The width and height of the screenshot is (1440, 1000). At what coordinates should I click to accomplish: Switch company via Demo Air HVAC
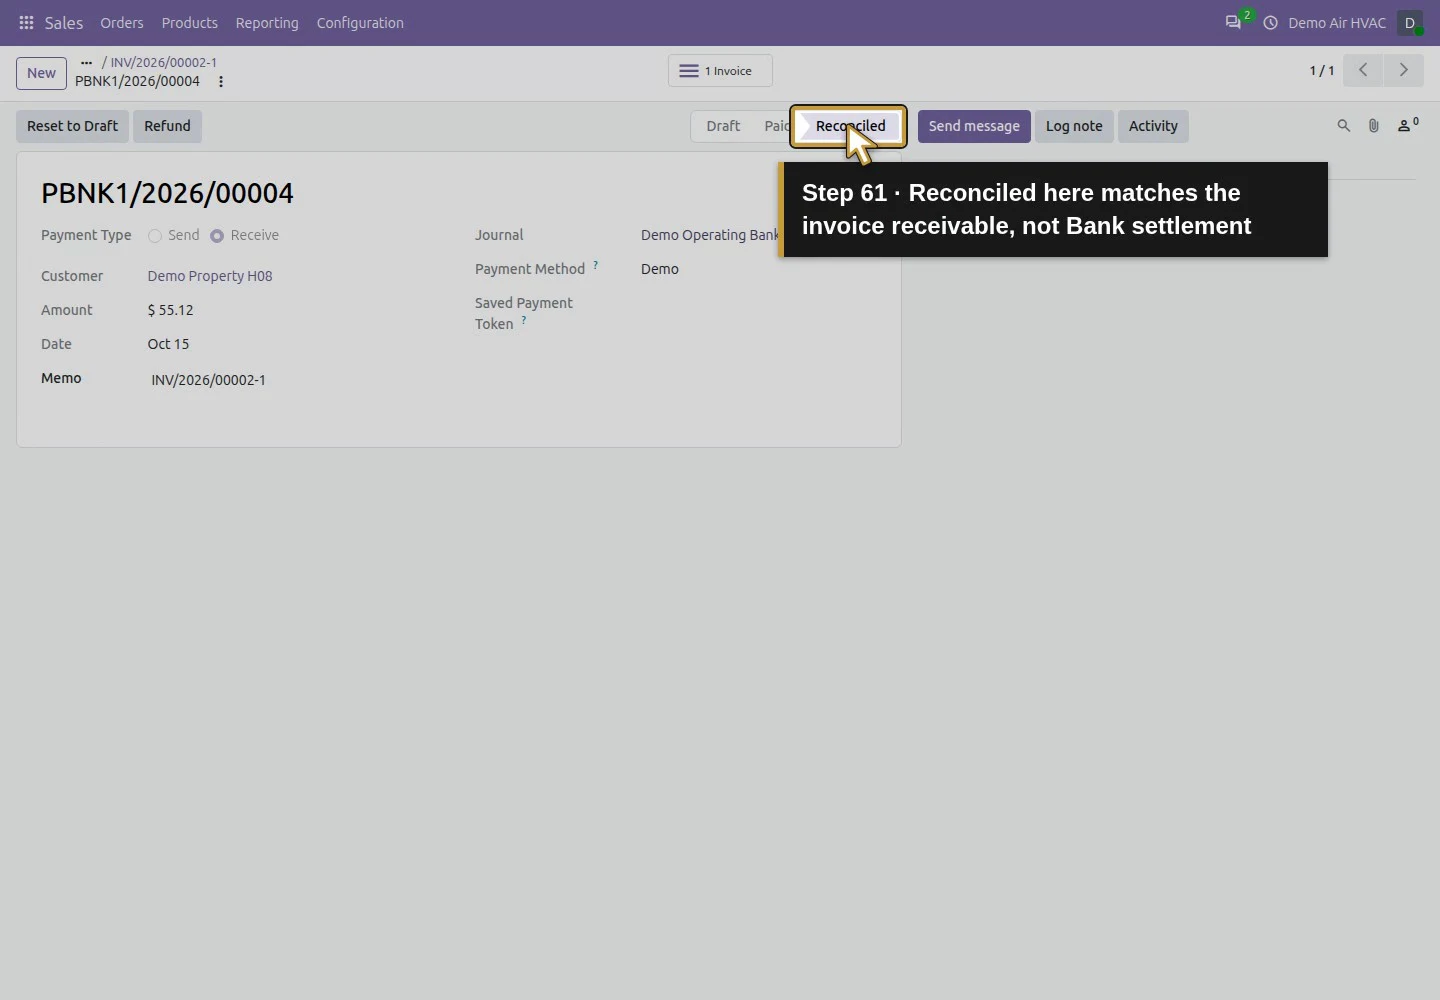pos(1337,22)
